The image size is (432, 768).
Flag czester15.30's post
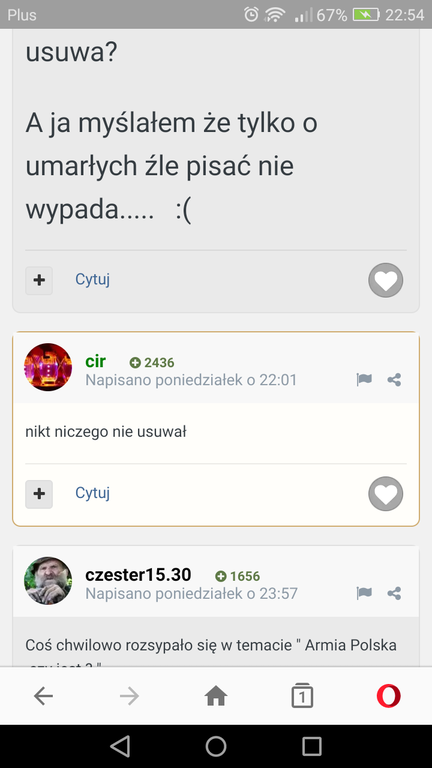(364, 594)
